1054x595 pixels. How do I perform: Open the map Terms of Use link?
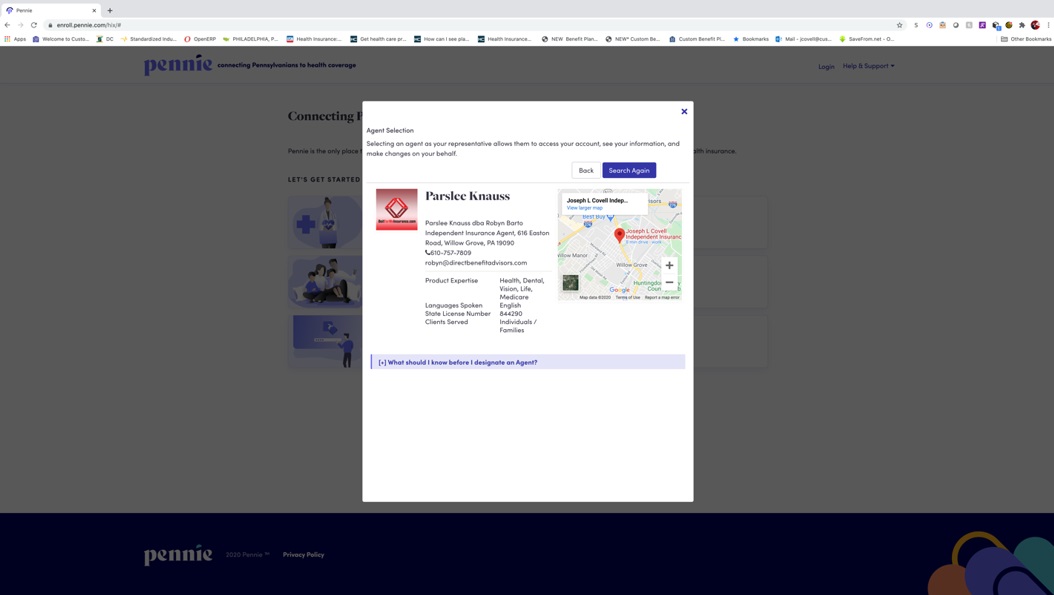click(628, 297)
